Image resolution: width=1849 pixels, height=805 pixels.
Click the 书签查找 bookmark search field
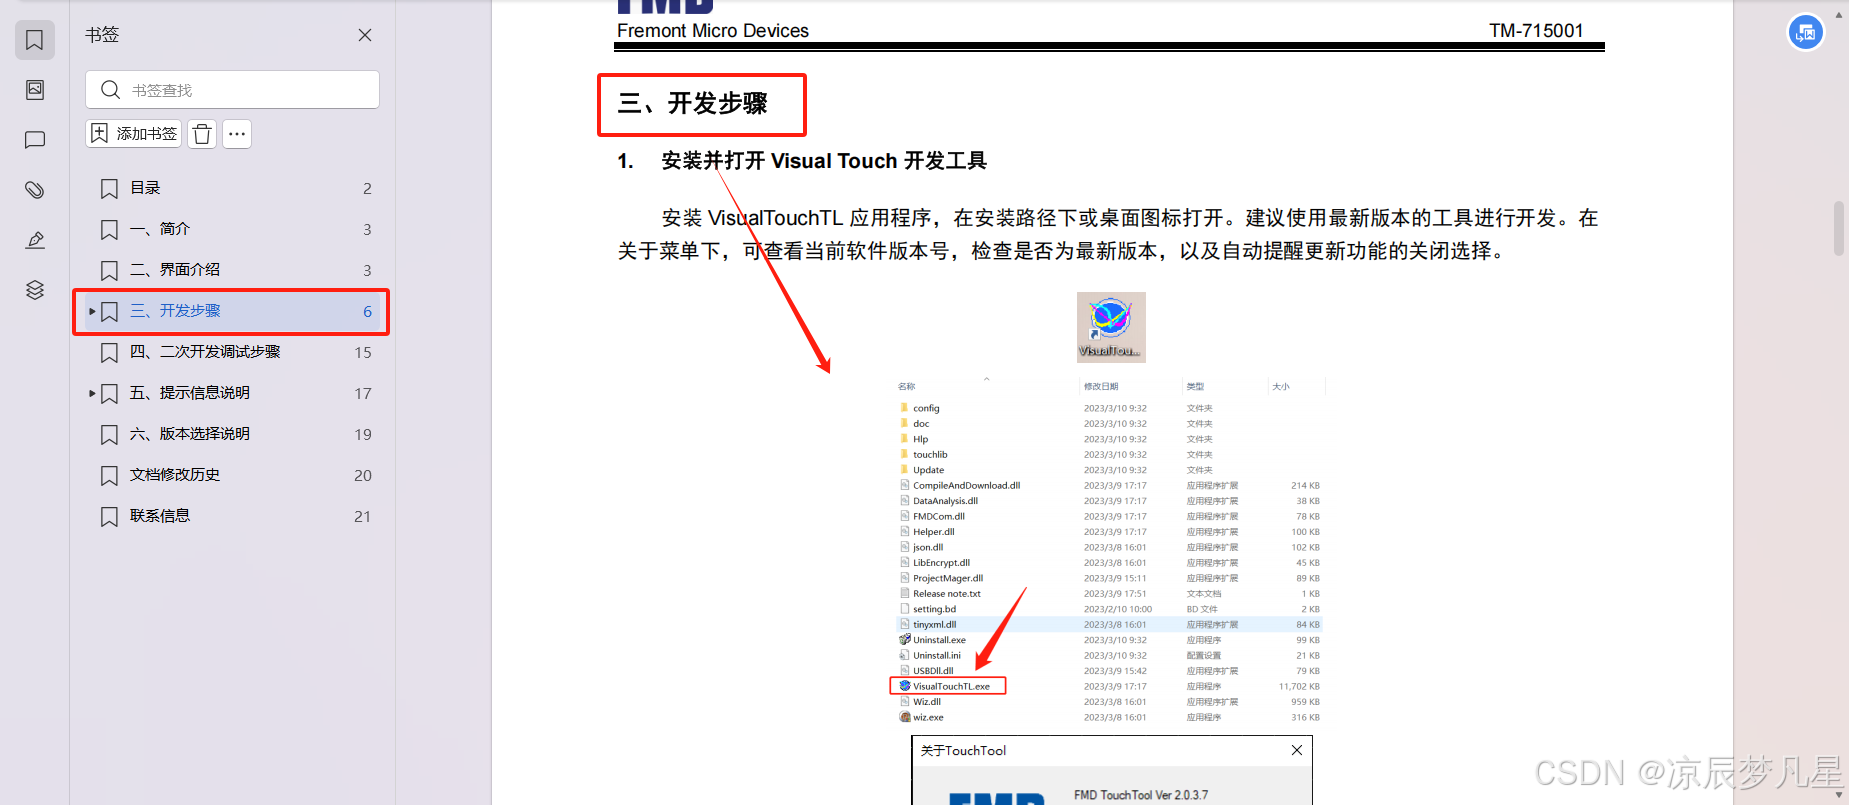pos(232,90)
